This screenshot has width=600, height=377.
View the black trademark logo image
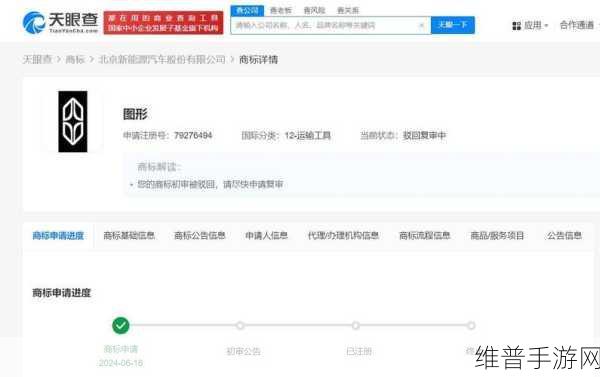point(73,121)
